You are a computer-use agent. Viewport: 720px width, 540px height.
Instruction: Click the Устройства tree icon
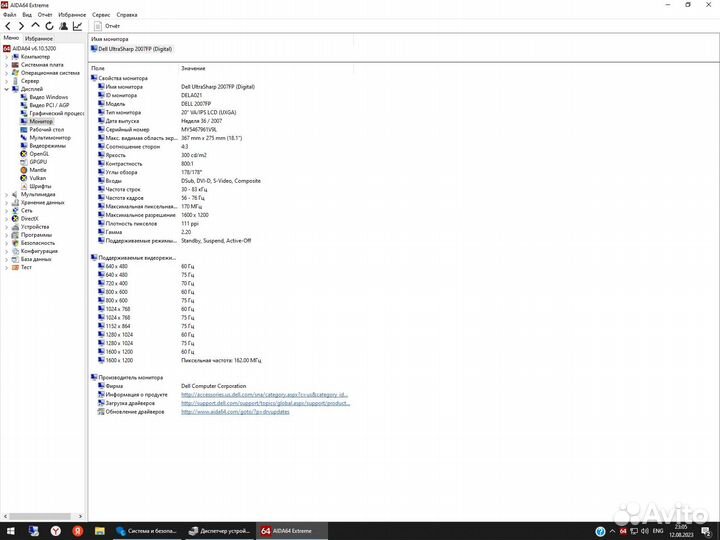click(15, 227)
